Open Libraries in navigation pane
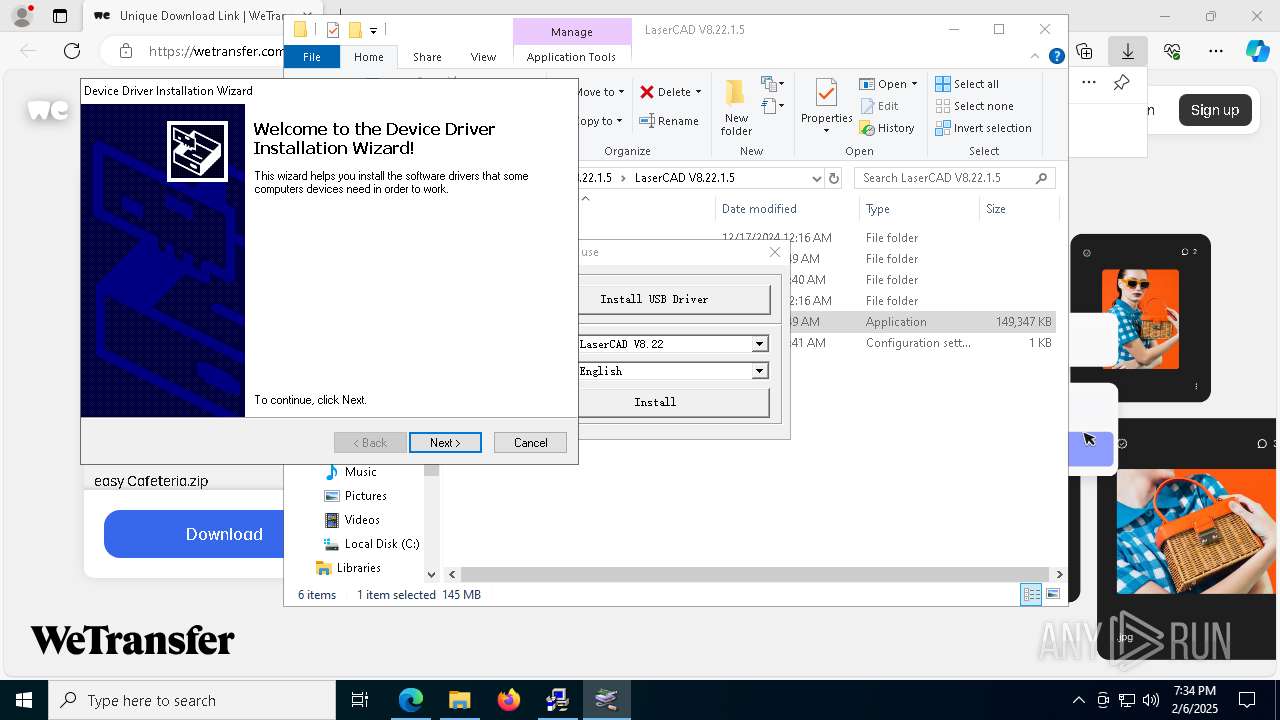 358,568
